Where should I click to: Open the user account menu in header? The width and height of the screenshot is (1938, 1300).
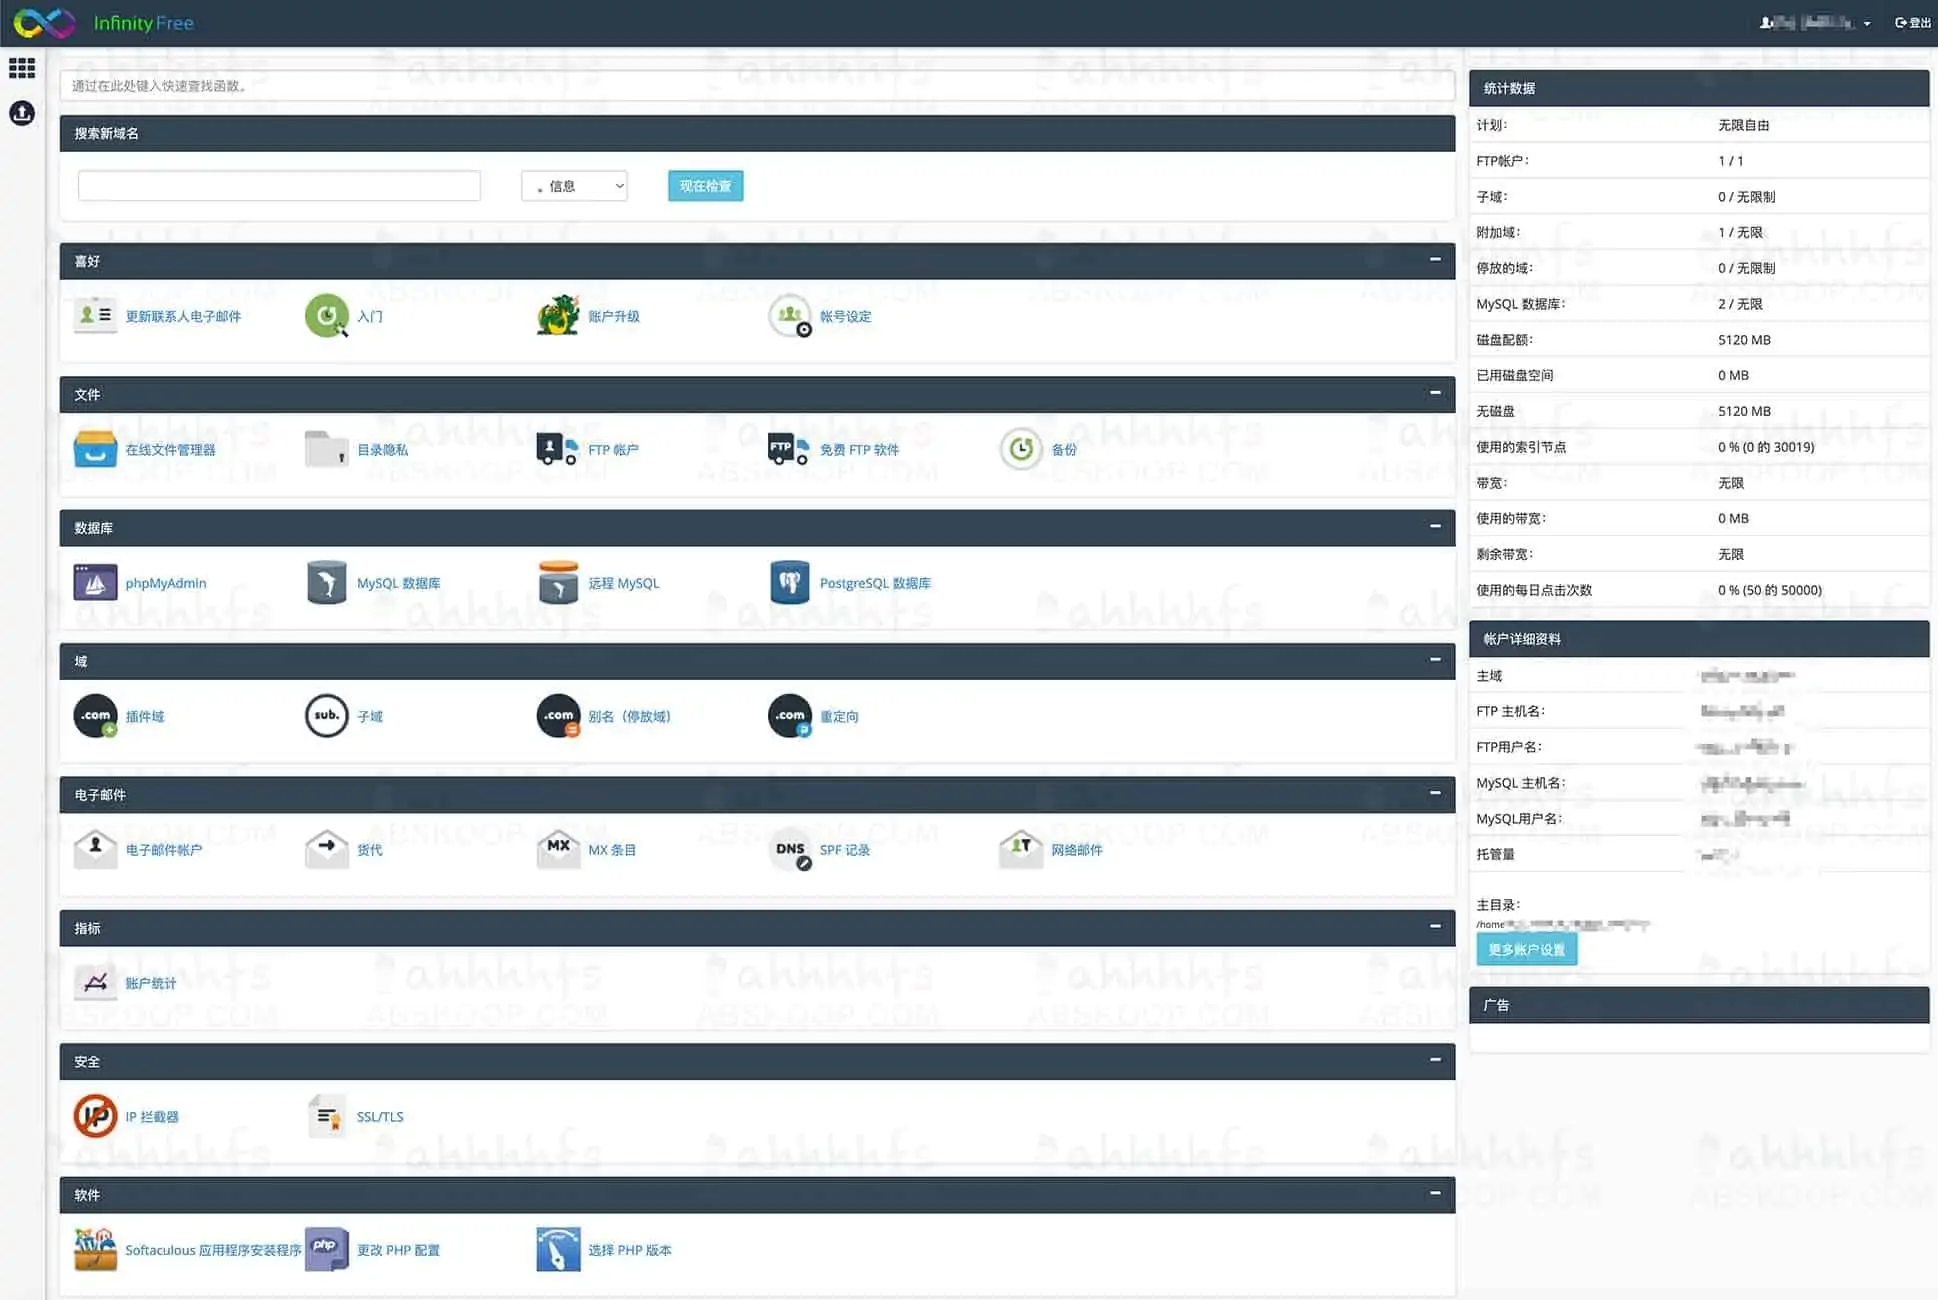pyautogui.click(x=1815, y=22)
